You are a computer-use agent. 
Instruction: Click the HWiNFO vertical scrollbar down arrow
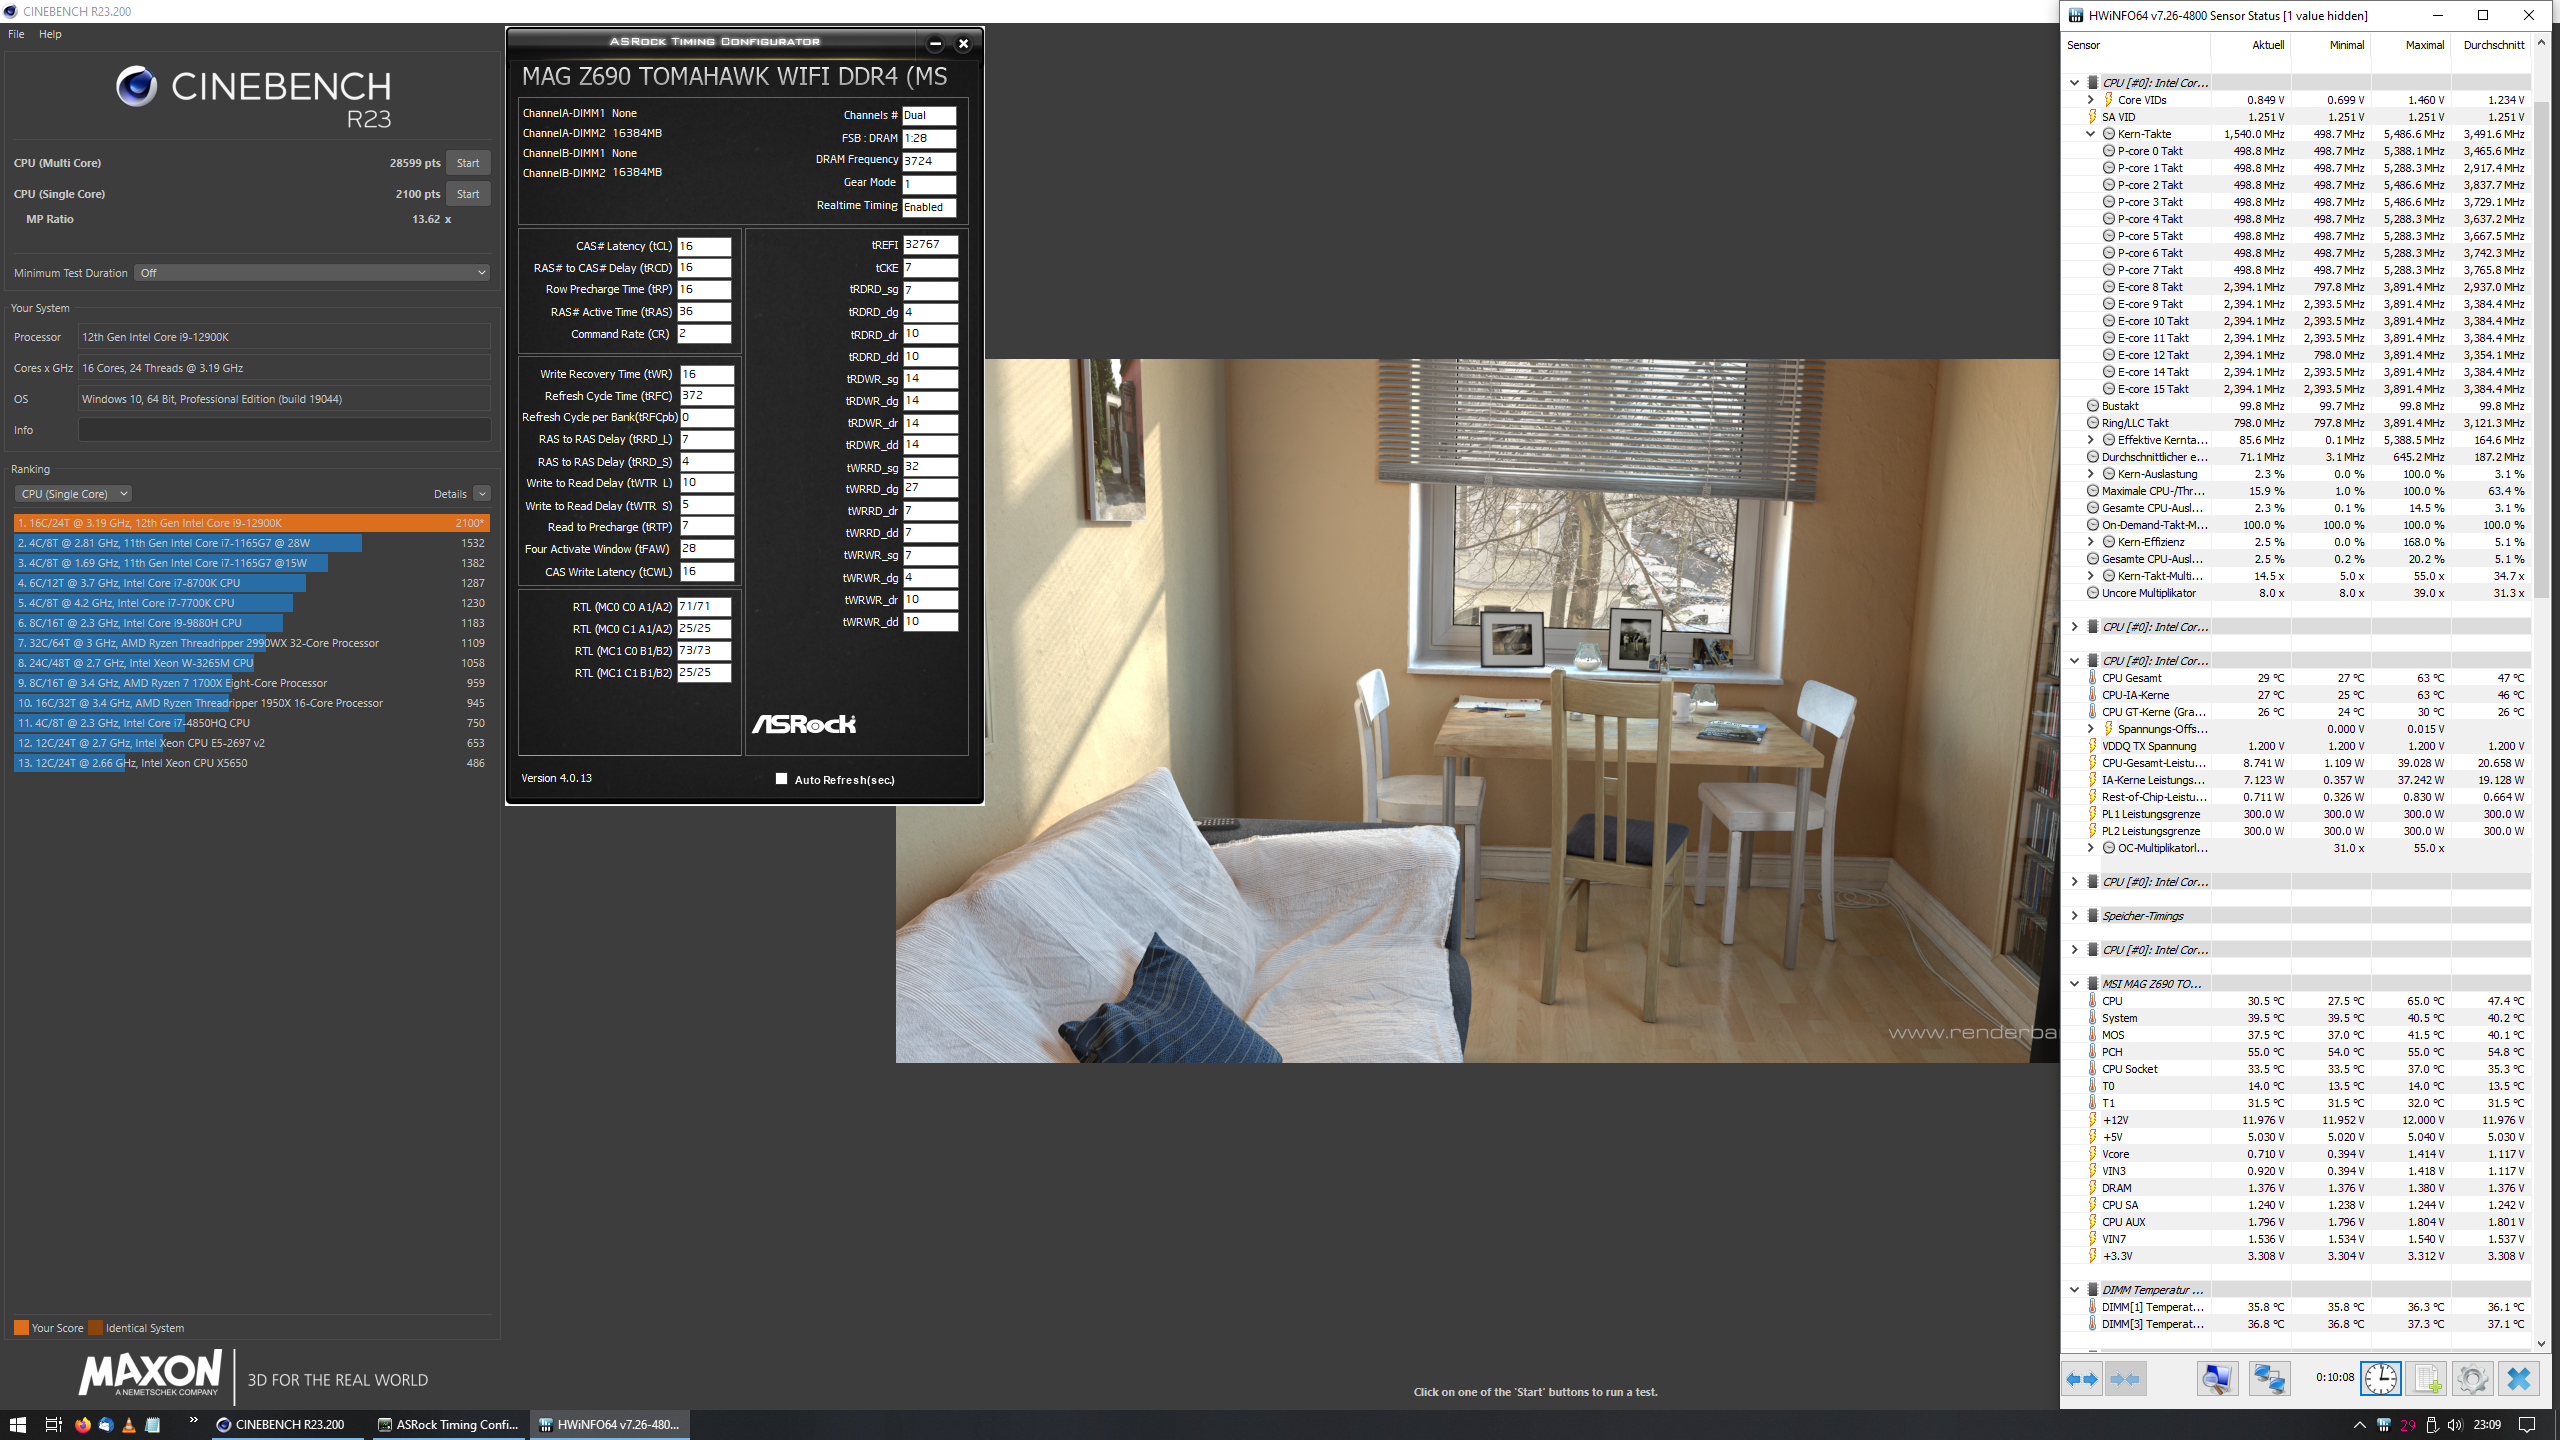[x=2543, y=1343]
